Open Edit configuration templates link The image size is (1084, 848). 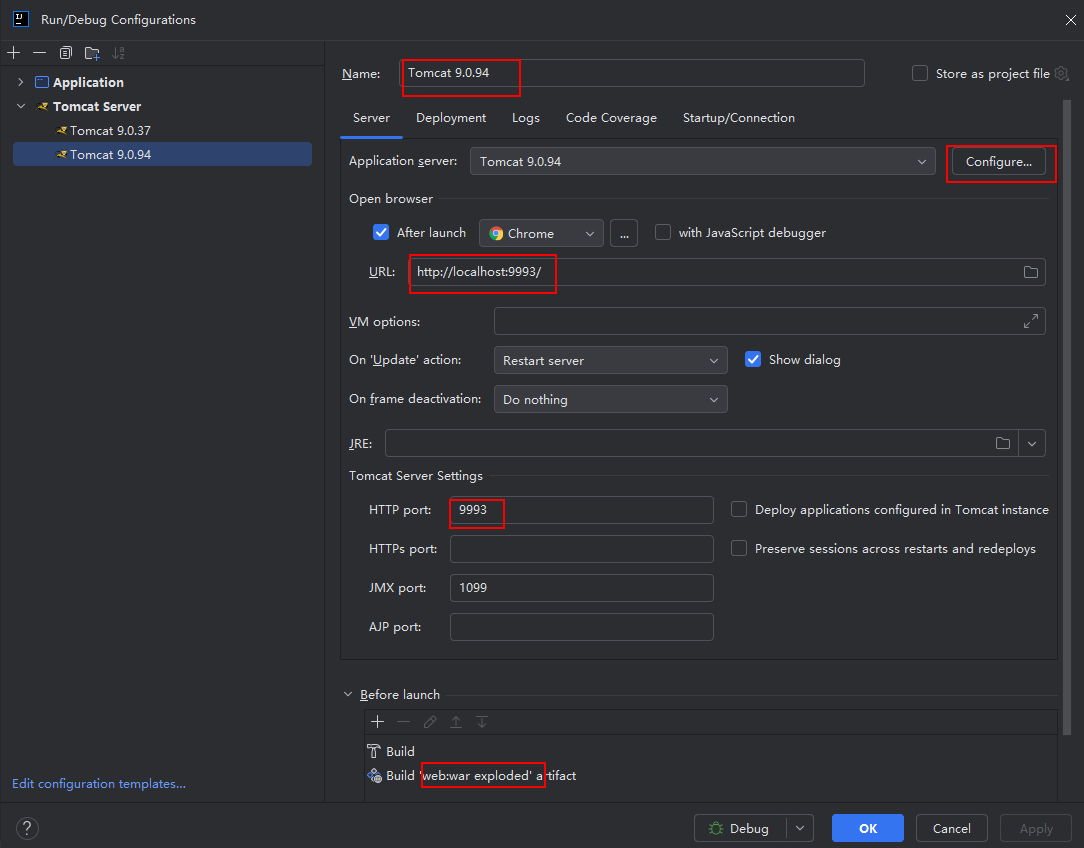tap(99, 784)
